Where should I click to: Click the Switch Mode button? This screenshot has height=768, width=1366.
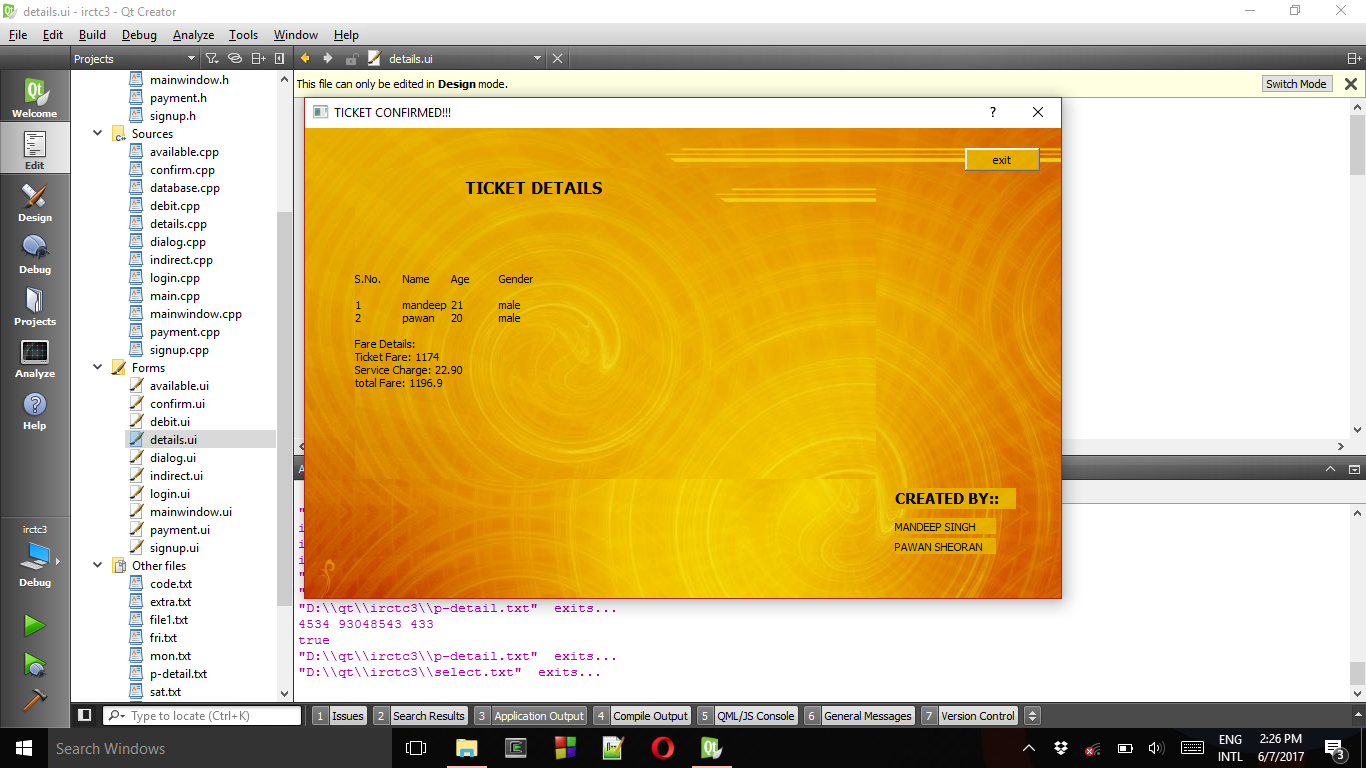coord(1296,84)
